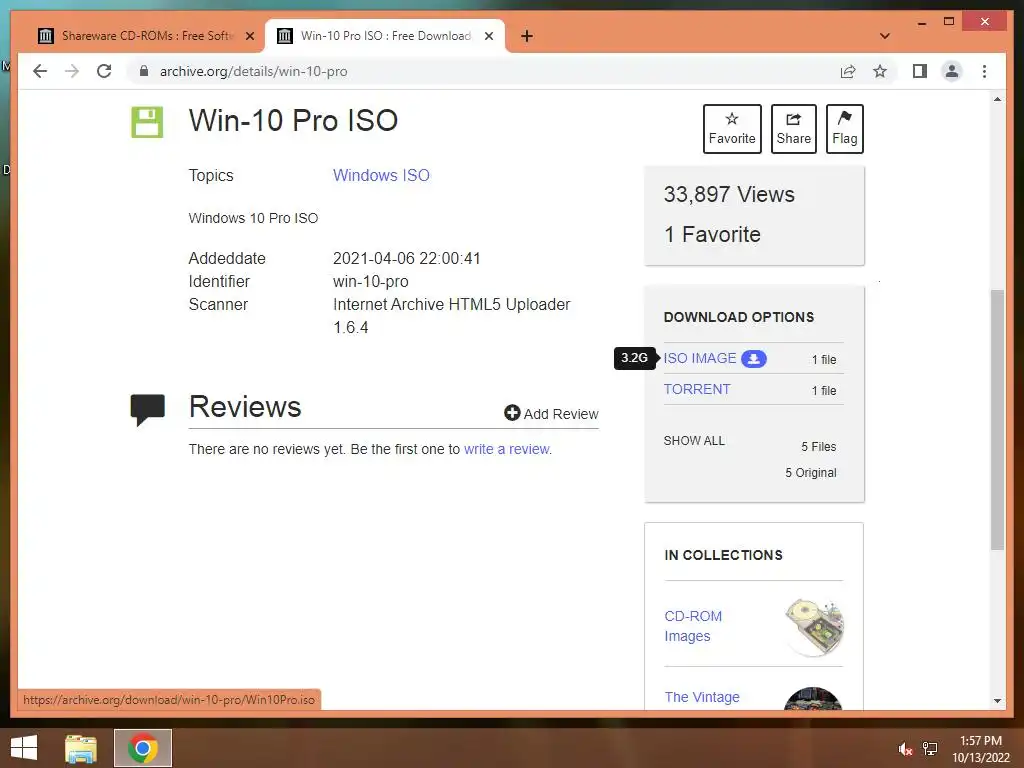This screenshot has height=768, width=1024.
Task: Close the Shareware CD-ROMs tab
Action: 249,36
